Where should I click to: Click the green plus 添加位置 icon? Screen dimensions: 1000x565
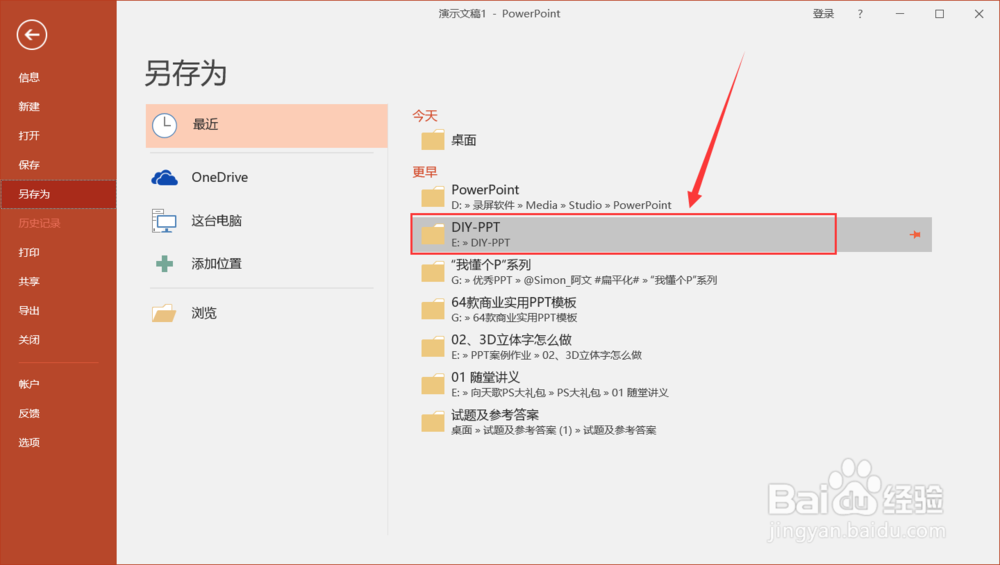(x=165, y=263)
